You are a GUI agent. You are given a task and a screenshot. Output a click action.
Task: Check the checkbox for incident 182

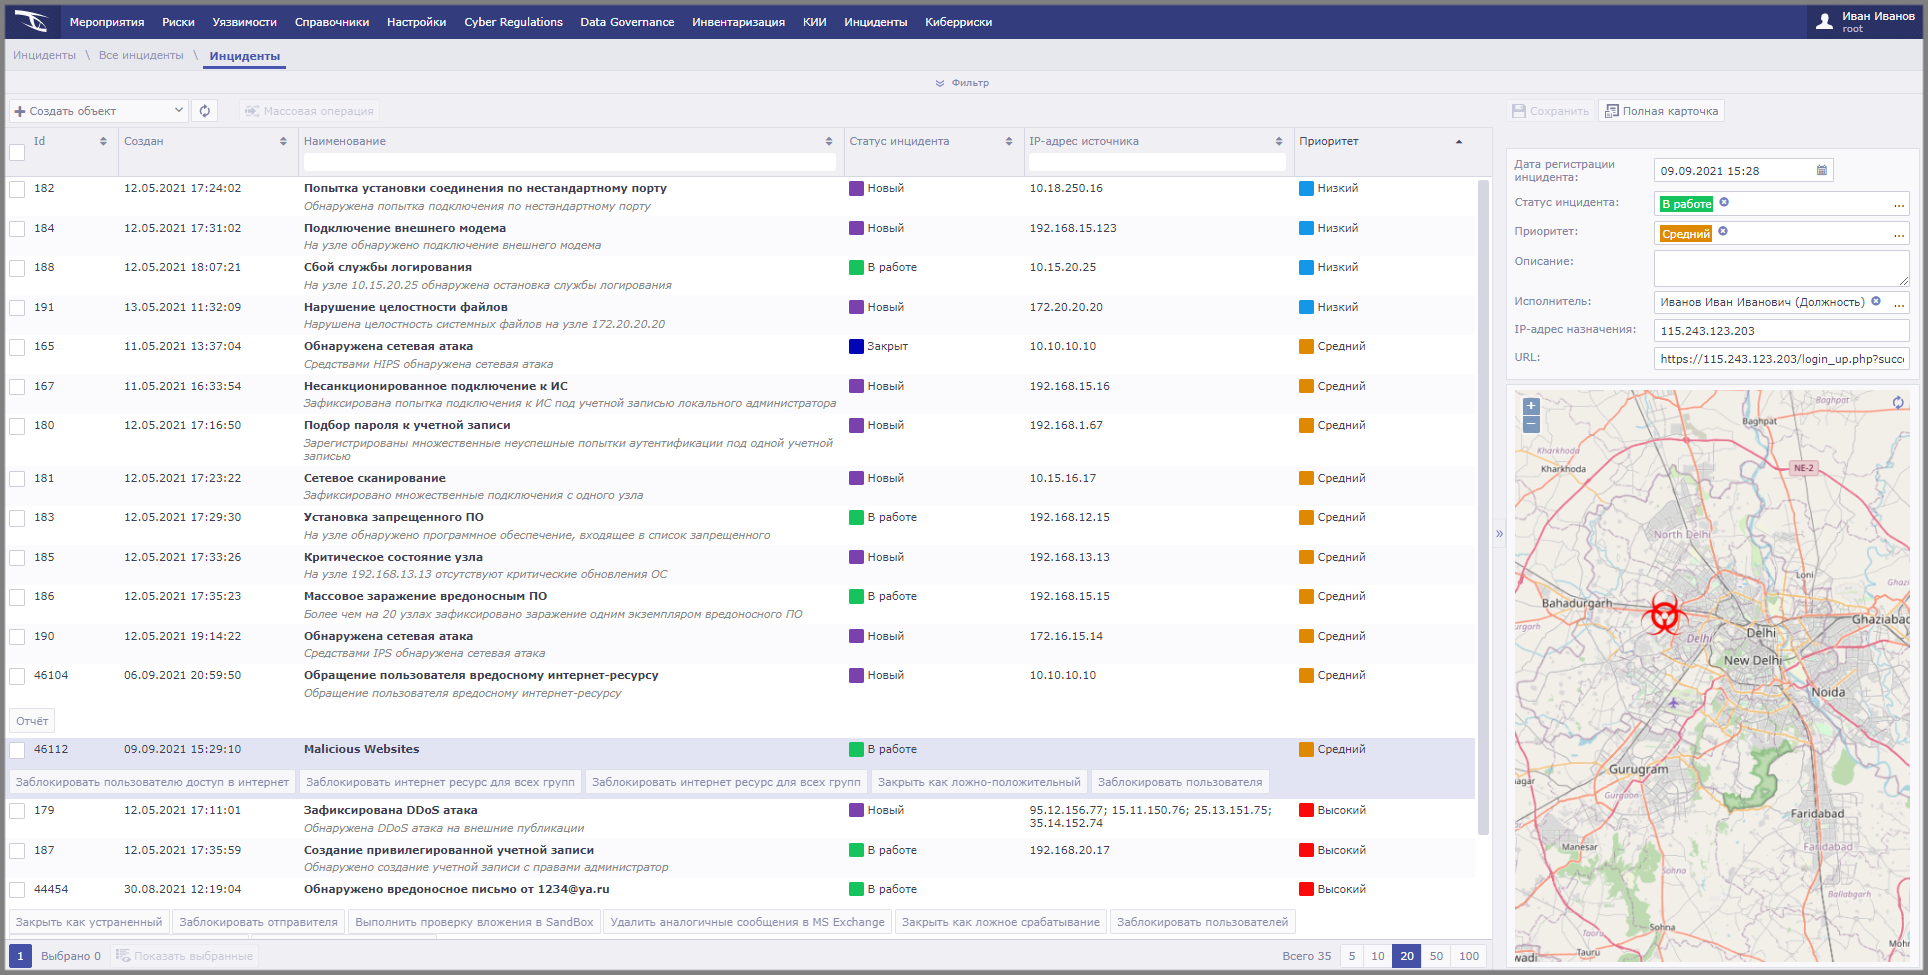(x=16, y=188)
